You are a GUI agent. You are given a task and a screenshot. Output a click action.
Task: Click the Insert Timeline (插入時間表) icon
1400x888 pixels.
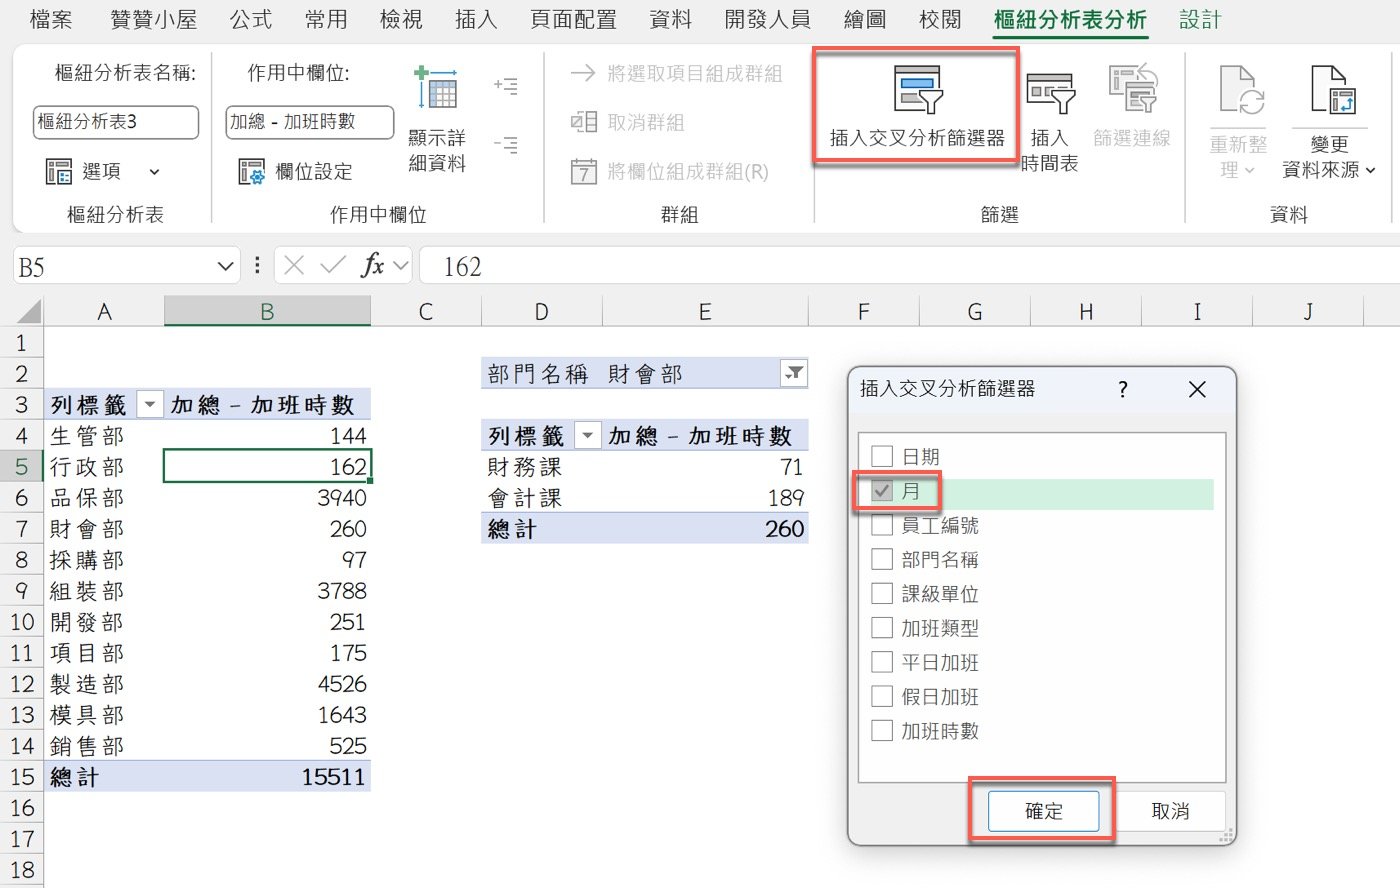tap(1049, 93)
